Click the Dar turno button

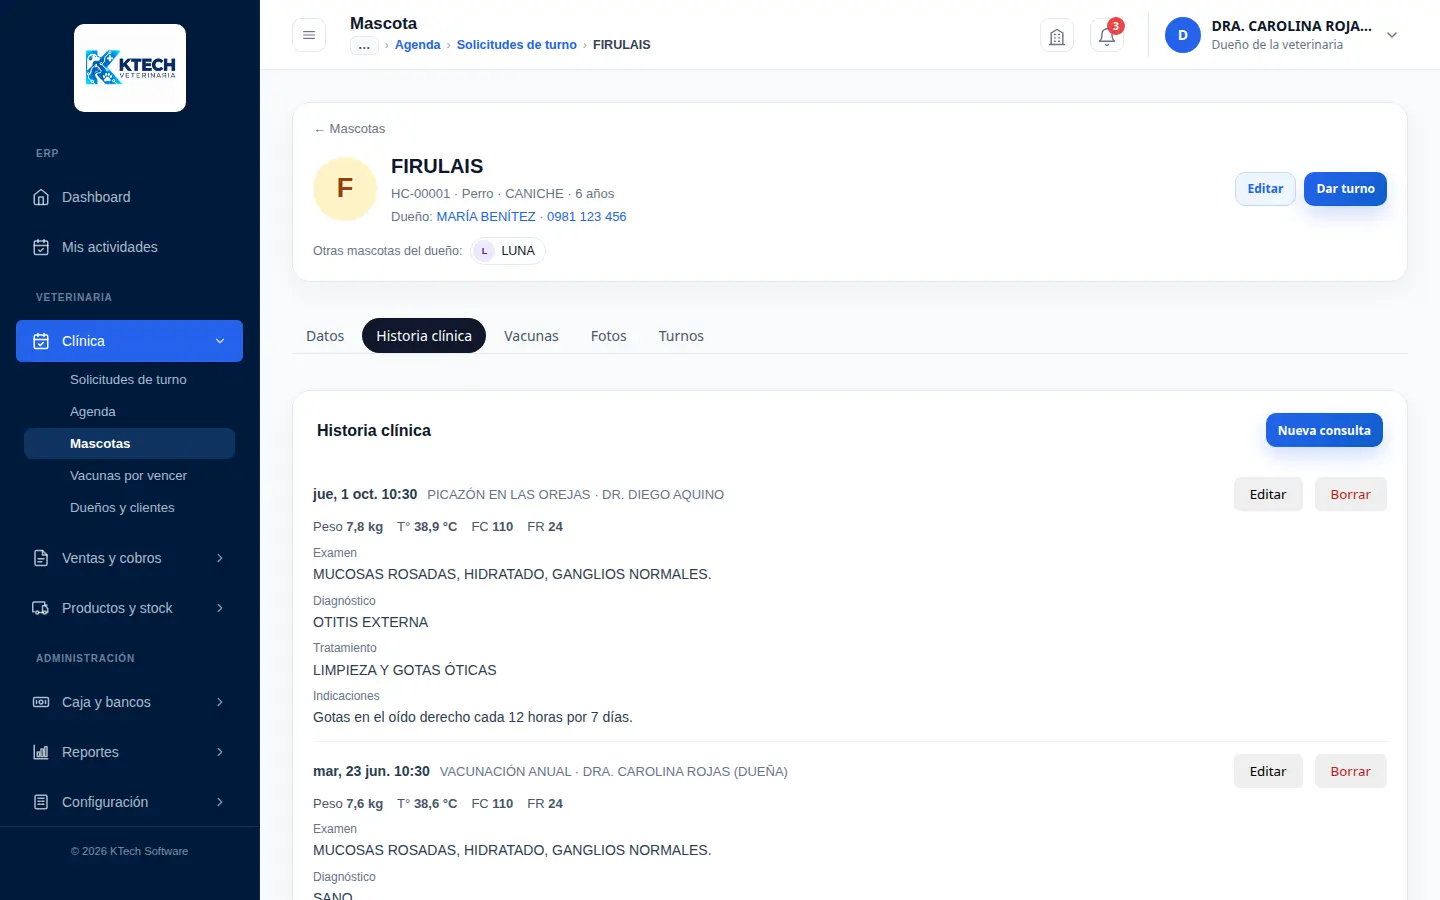1345,189
